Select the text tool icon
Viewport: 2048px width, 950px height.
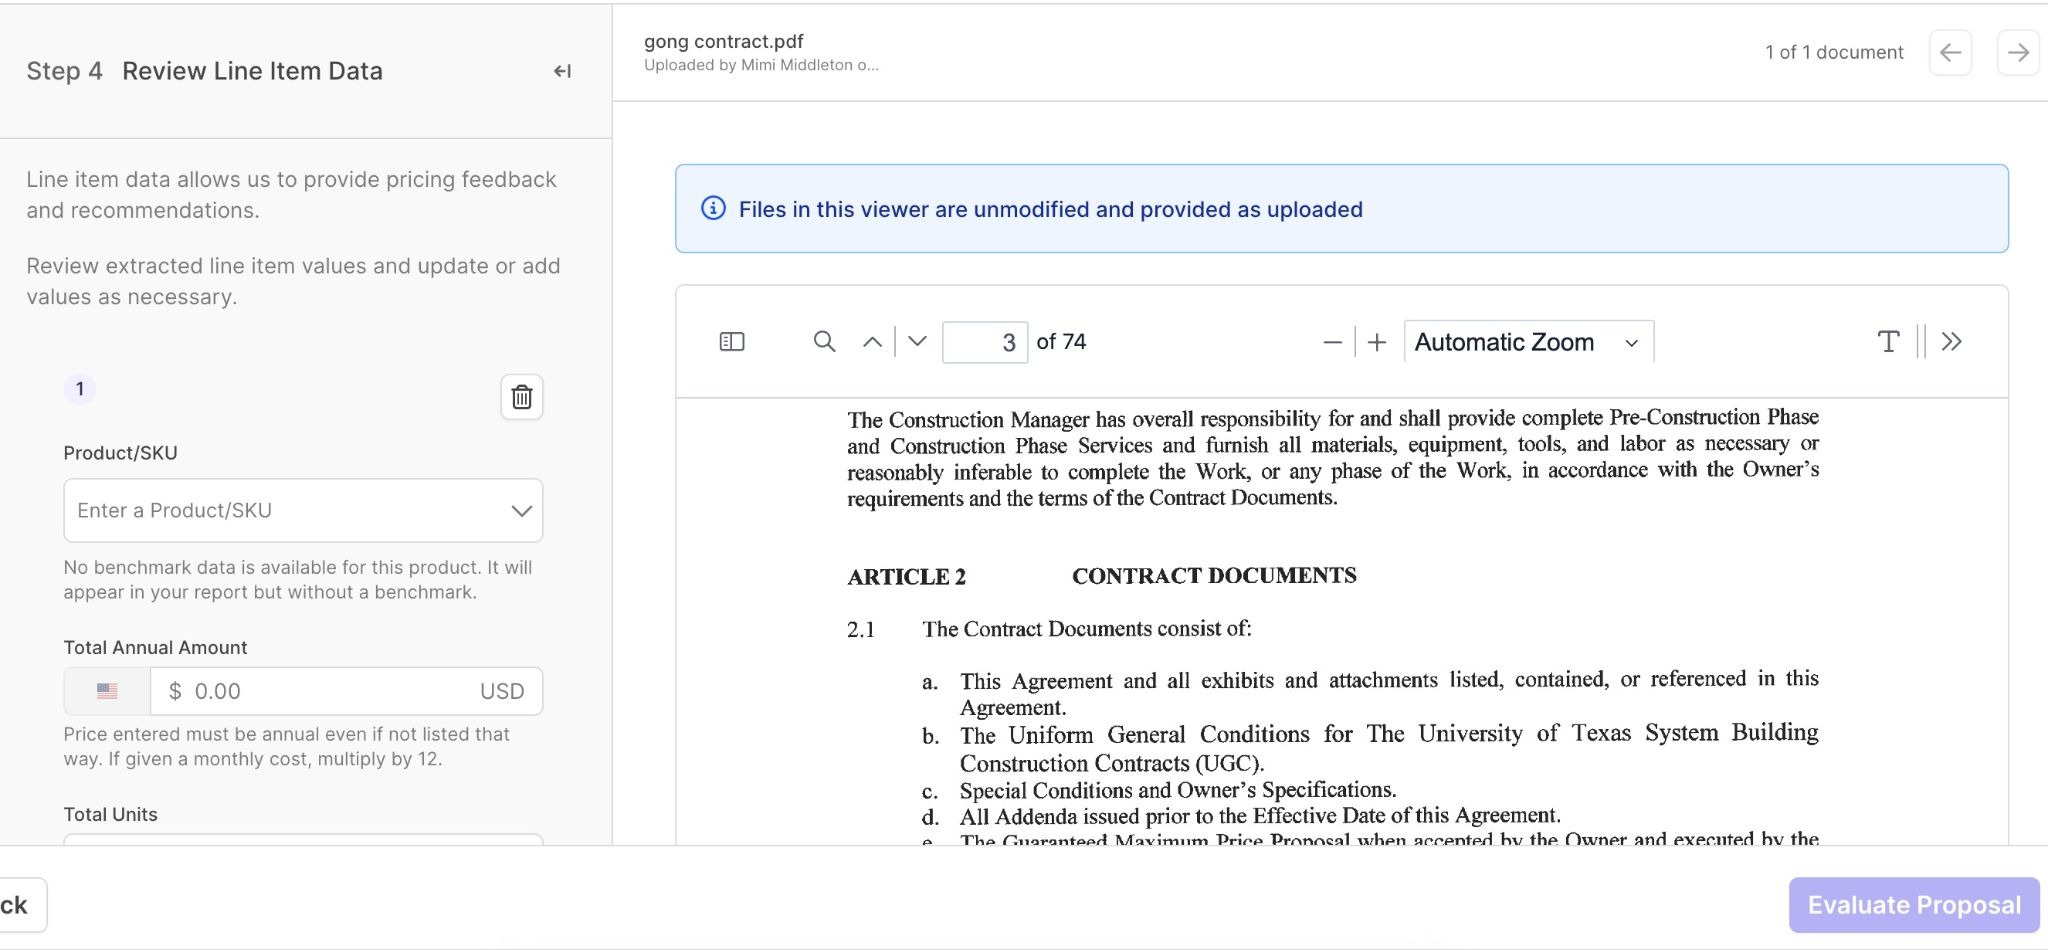[1888, 342]
